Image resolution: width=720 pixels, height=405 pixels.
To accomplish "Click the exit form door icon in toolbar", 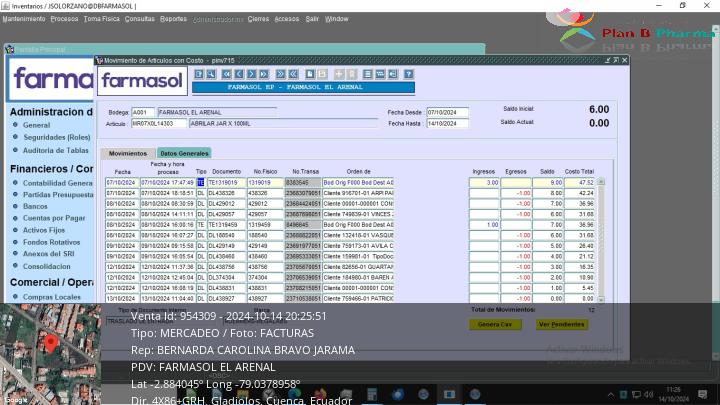I will [393, 74].
